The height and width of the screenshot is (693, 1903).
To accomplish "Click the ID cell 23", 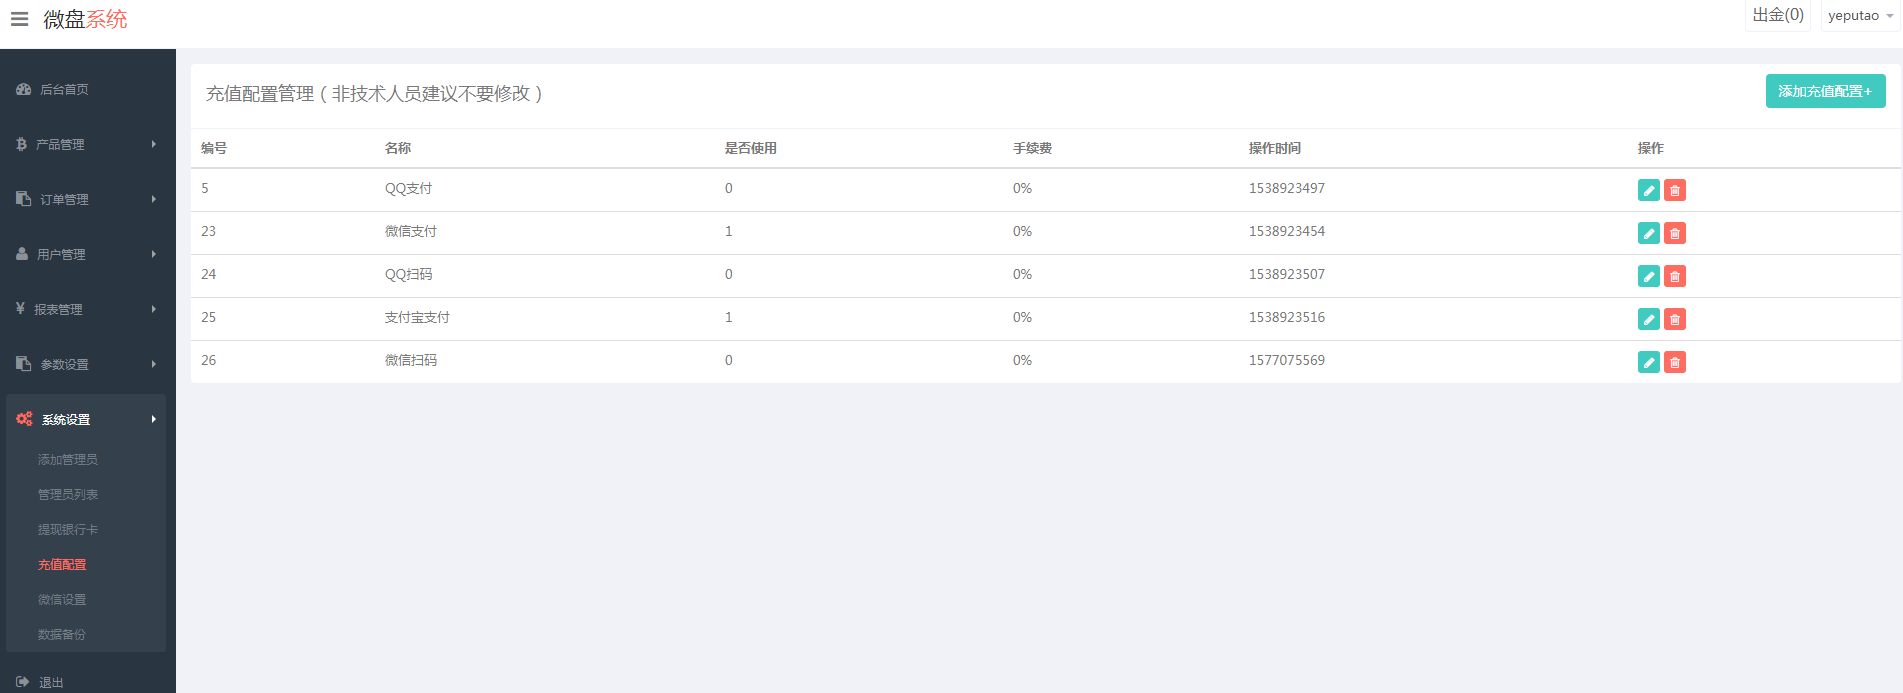I will (208, 231).
